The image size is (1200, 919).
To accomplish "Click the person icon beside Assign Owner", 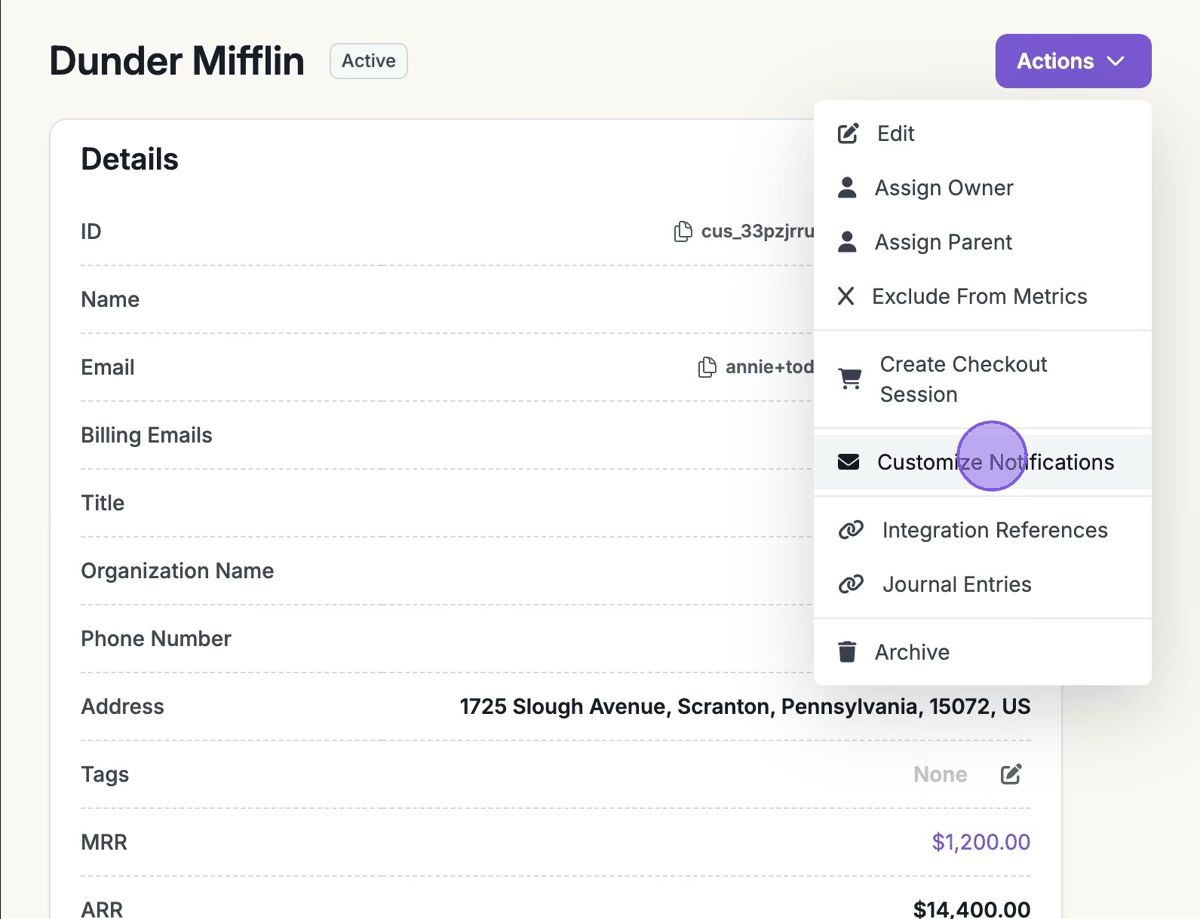I will click(847, 187).
